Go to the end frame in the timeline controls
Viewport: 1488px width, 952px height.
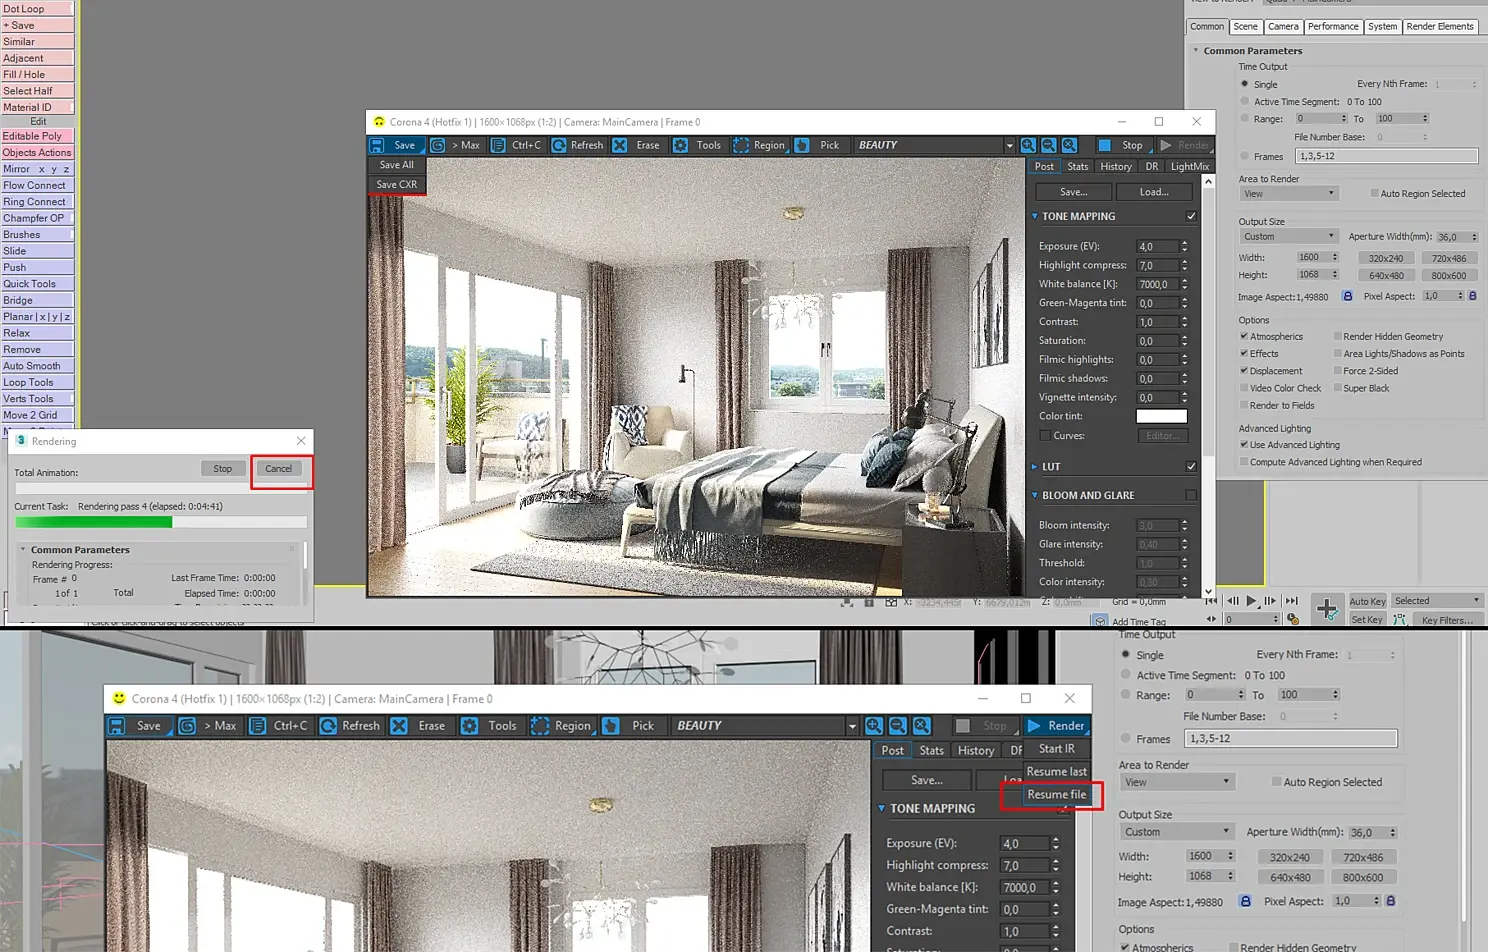[x=1291, y=601]
